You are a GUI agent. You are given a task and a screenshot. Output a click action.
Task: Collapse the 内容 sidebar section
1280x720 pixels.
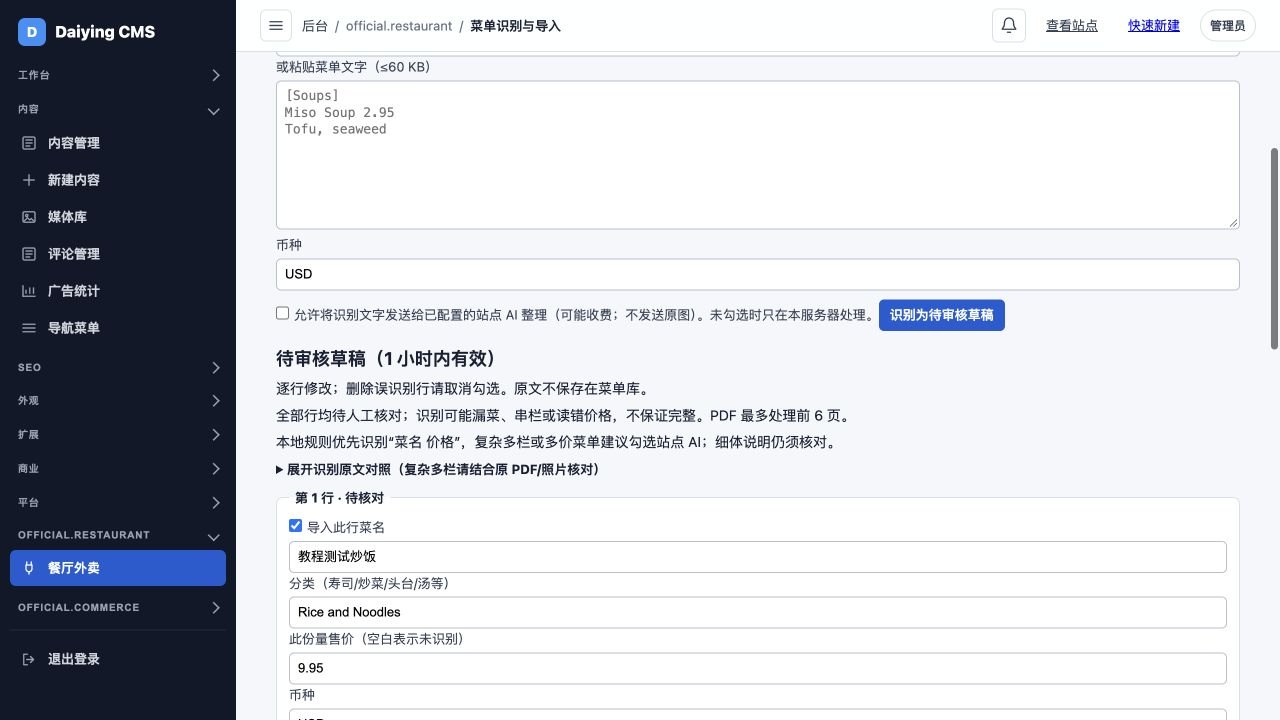118,110
